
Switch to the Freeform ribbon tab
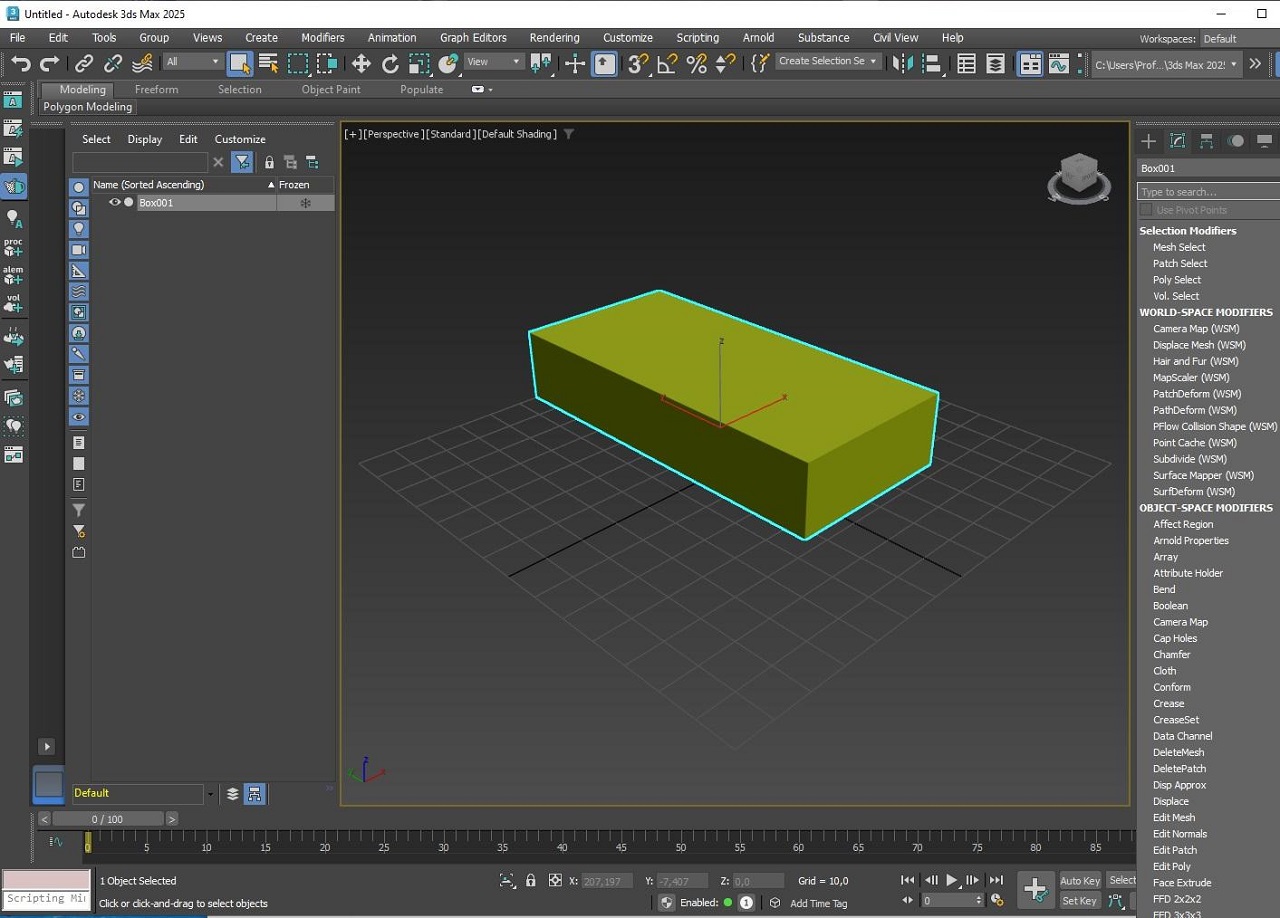tap(156, 89)
